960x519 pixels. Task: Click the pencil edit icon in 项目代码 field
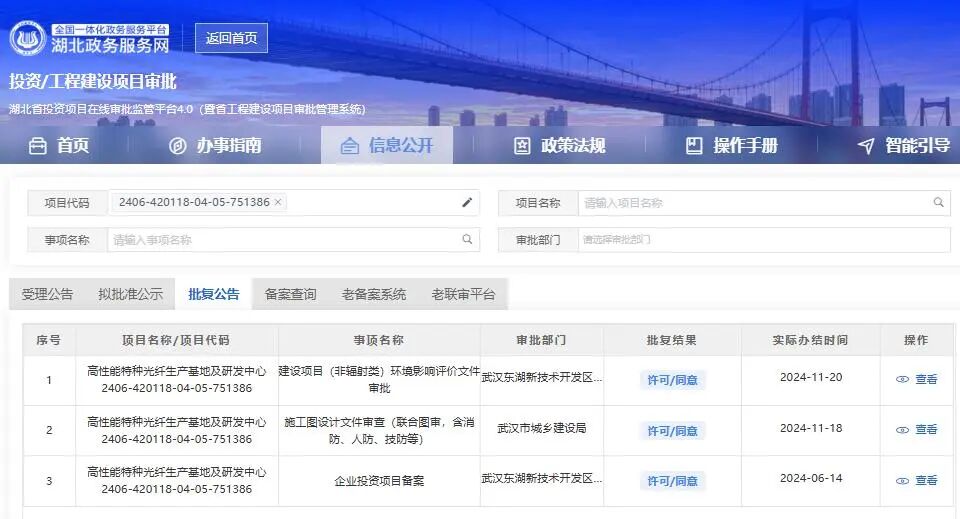pos(467,203)
